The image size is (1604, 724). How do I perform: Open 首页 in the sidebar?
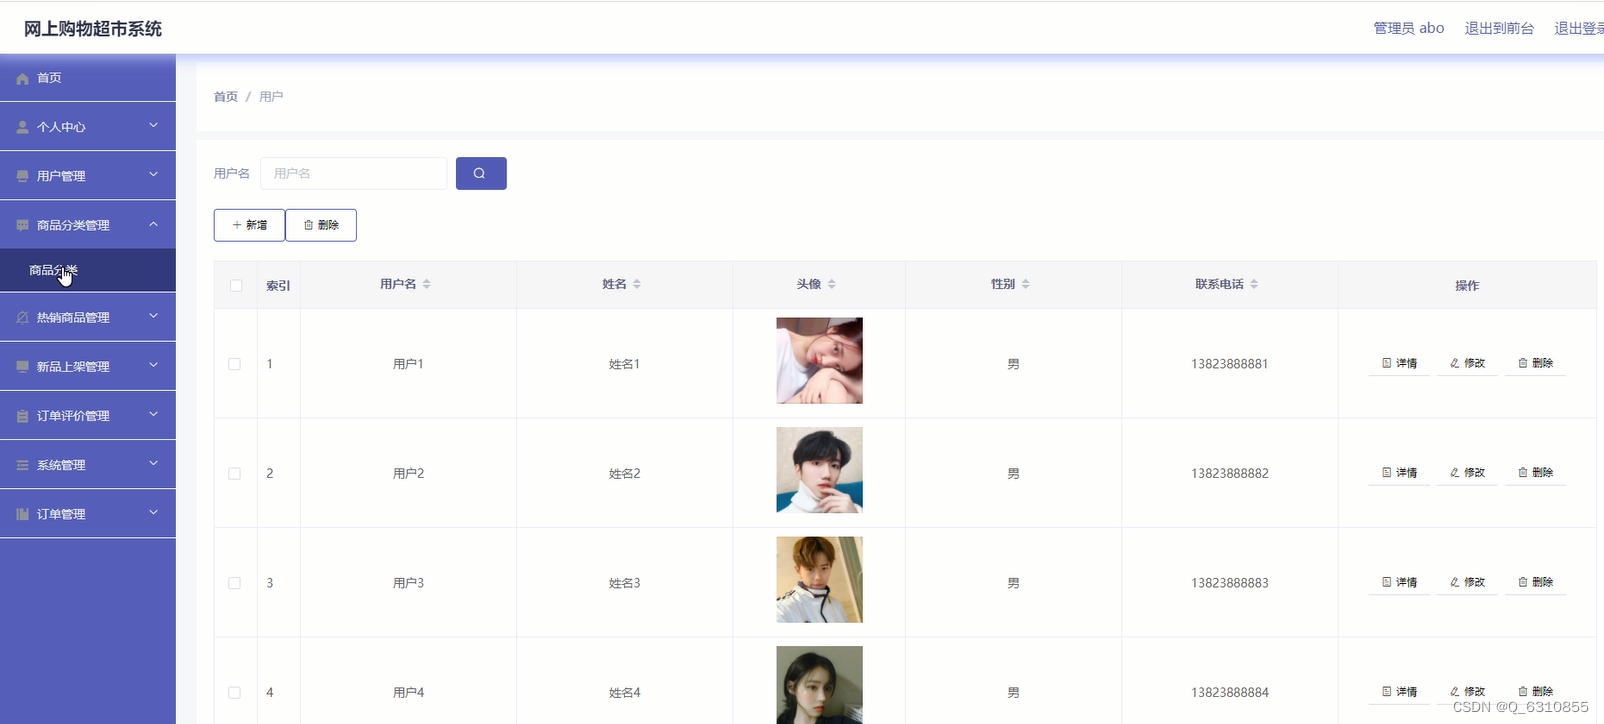tap(88, 78)
